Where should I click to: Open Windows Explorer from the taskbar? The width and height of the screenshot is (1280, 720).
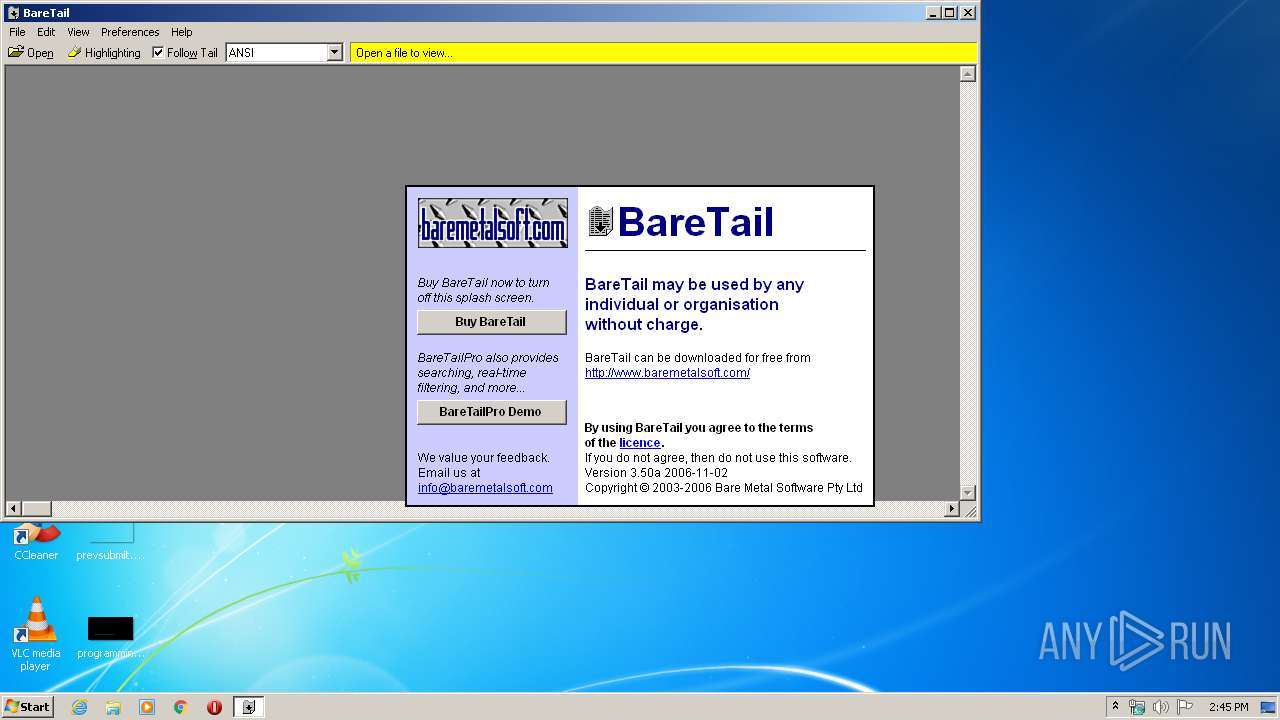point(113,707)
